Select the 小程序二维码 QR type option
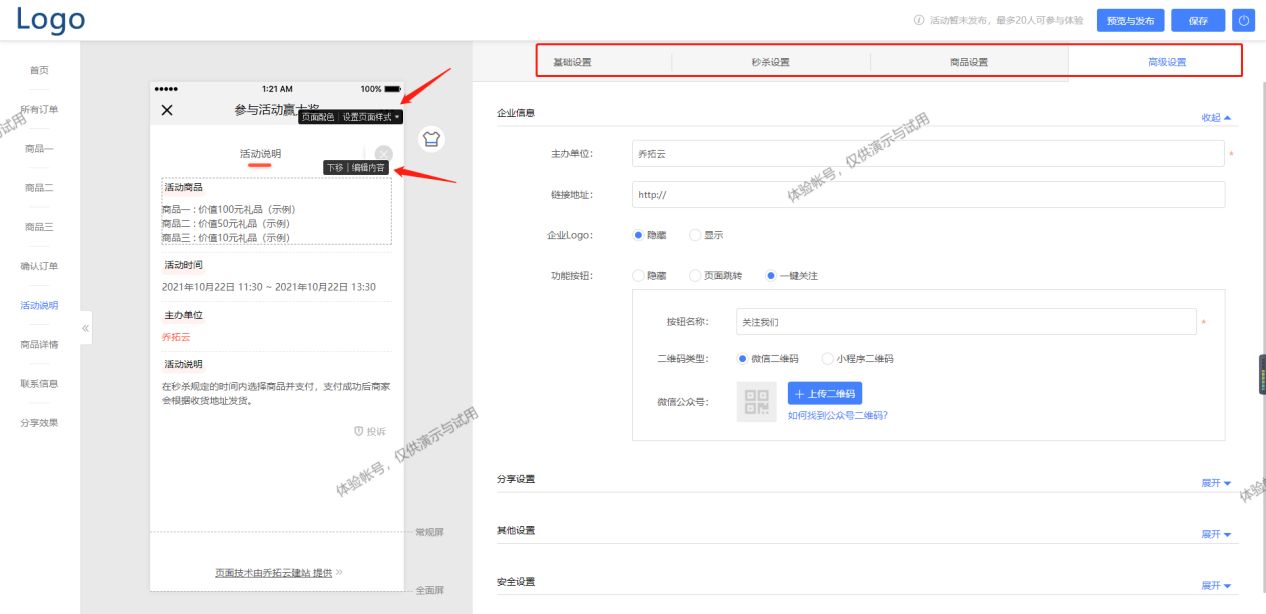This screenshot has height=614, width=1266. pyautogui.click(x=827, y=359)
